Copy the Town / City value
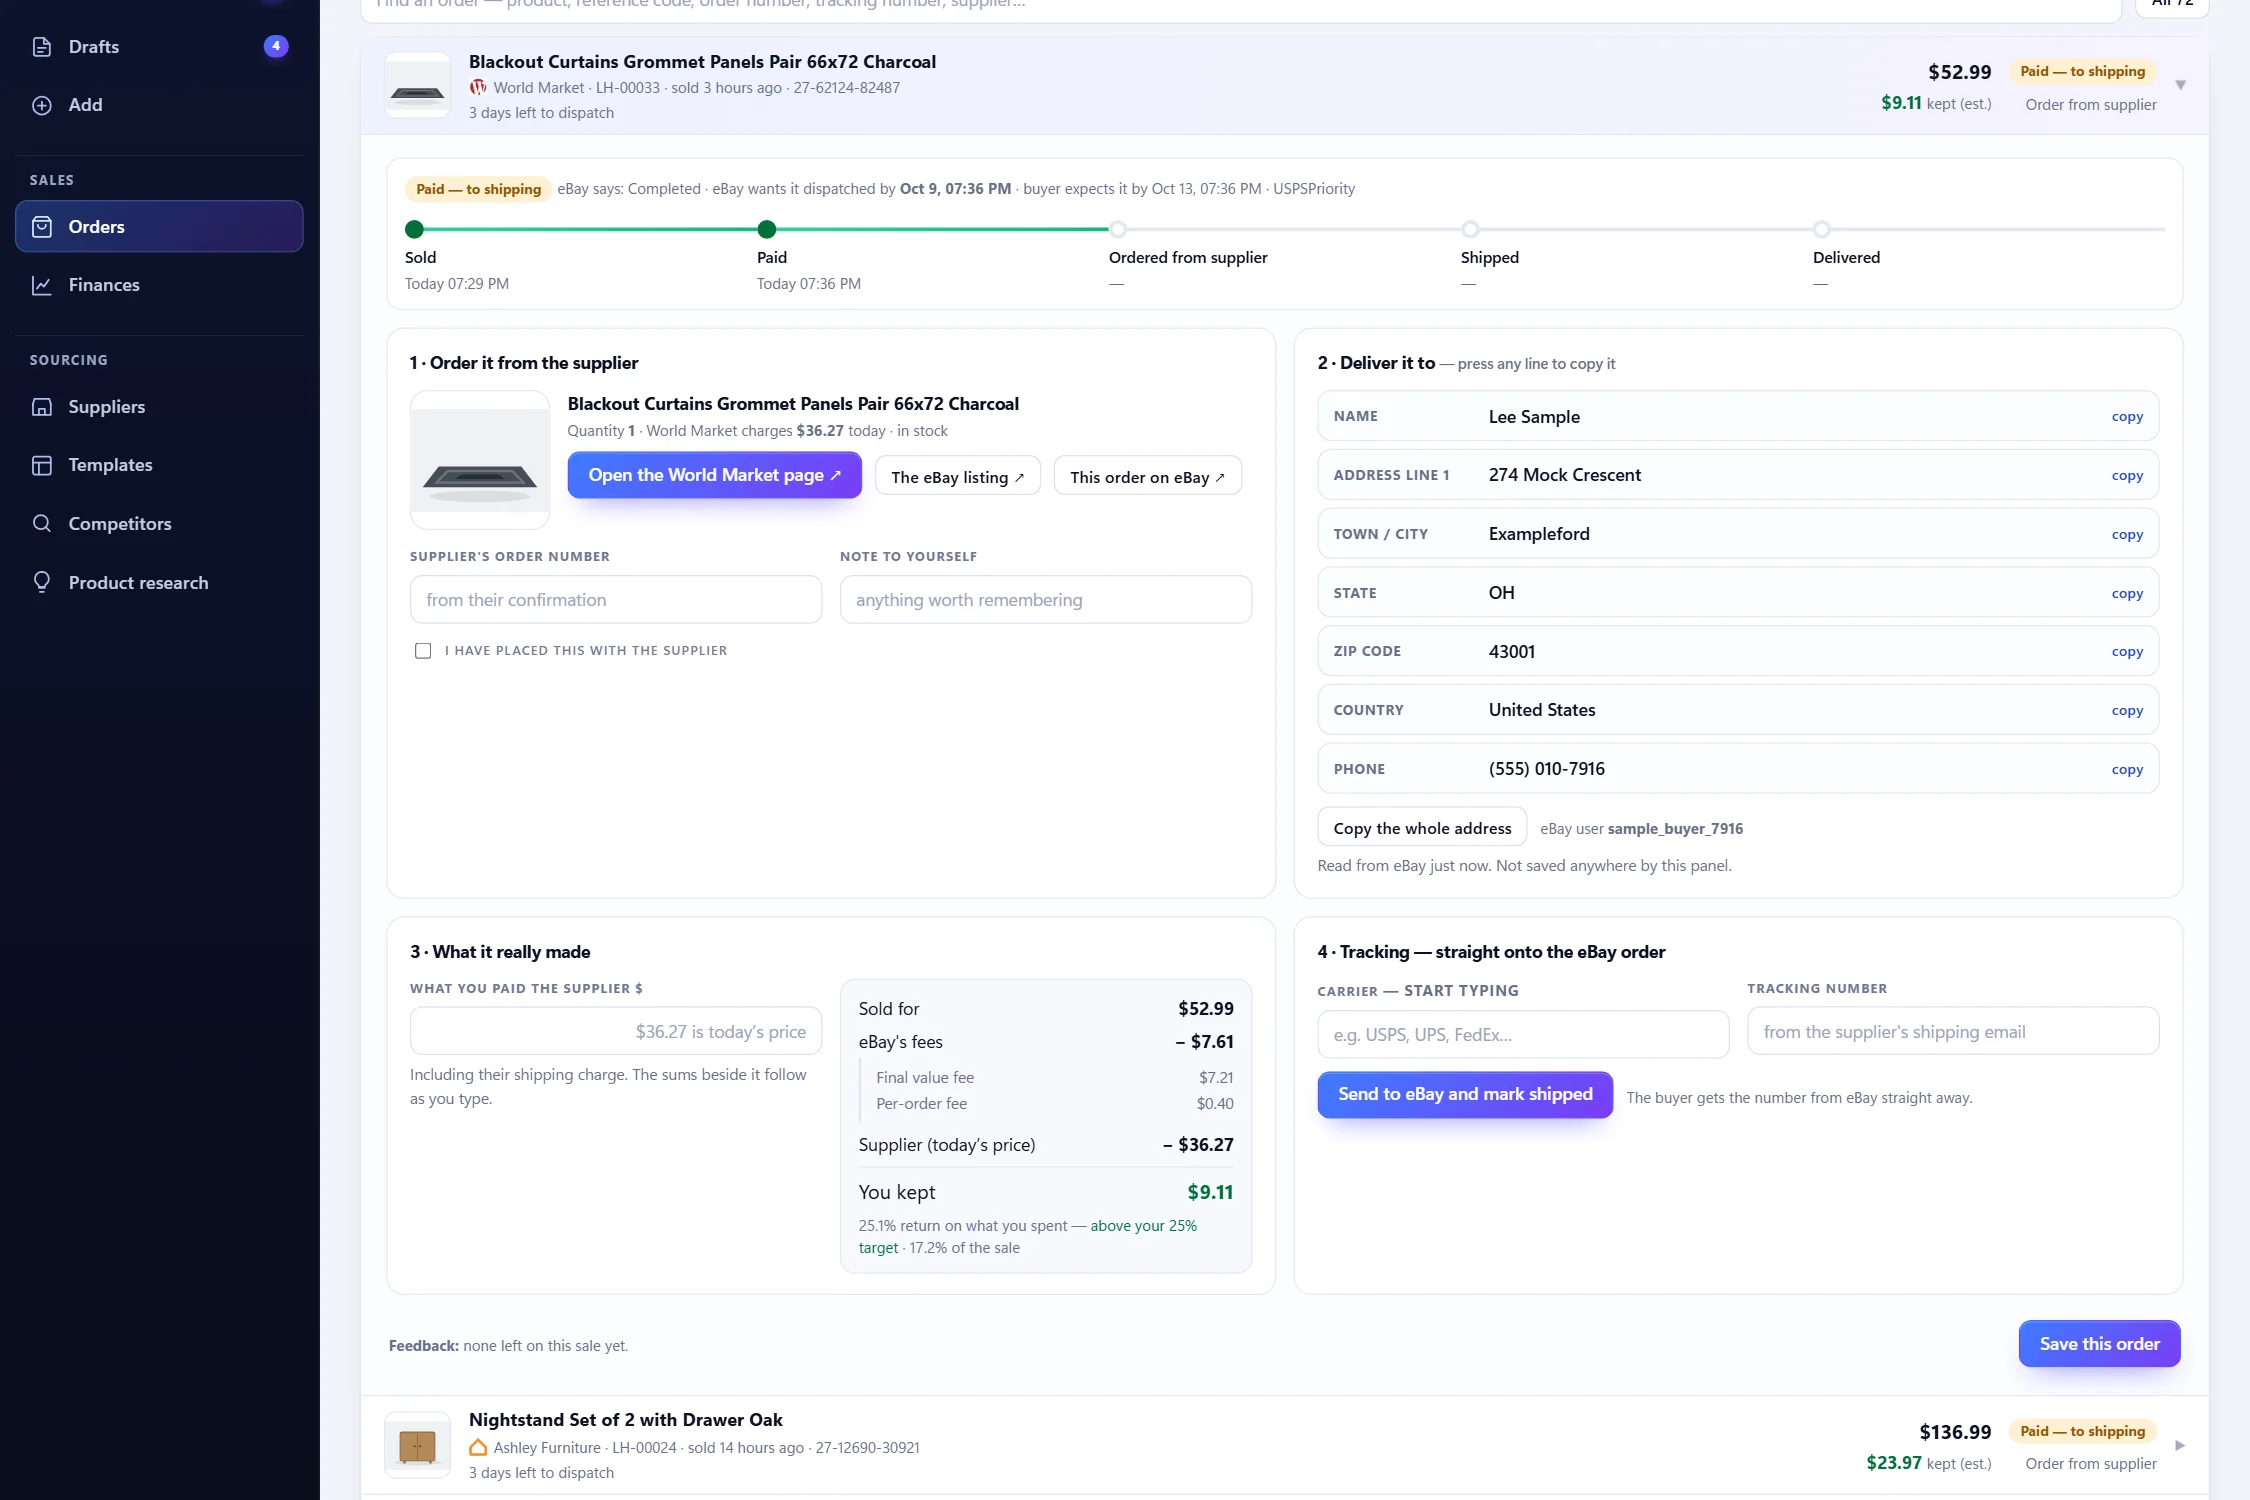The height and width of the screenshot is (1500, 2250). click(x=2127, y=535)
